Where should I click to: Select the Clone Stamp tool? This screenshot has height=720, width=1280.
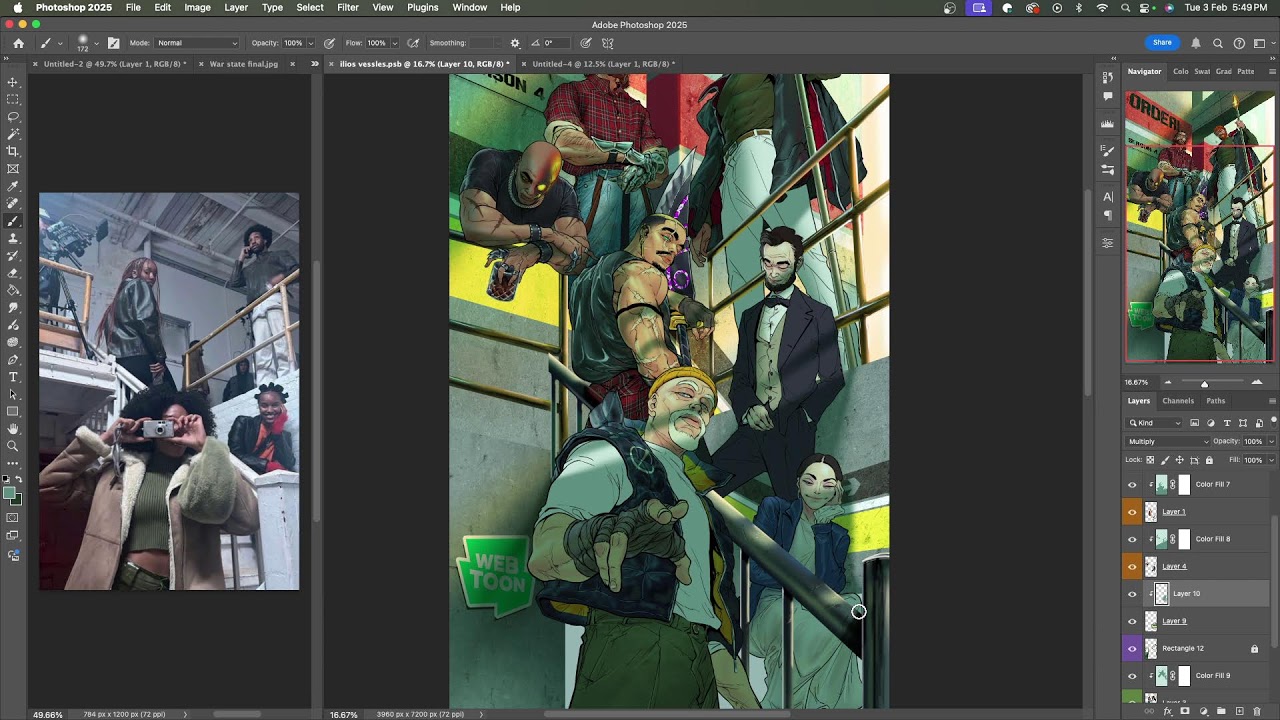tap(13, 238)
